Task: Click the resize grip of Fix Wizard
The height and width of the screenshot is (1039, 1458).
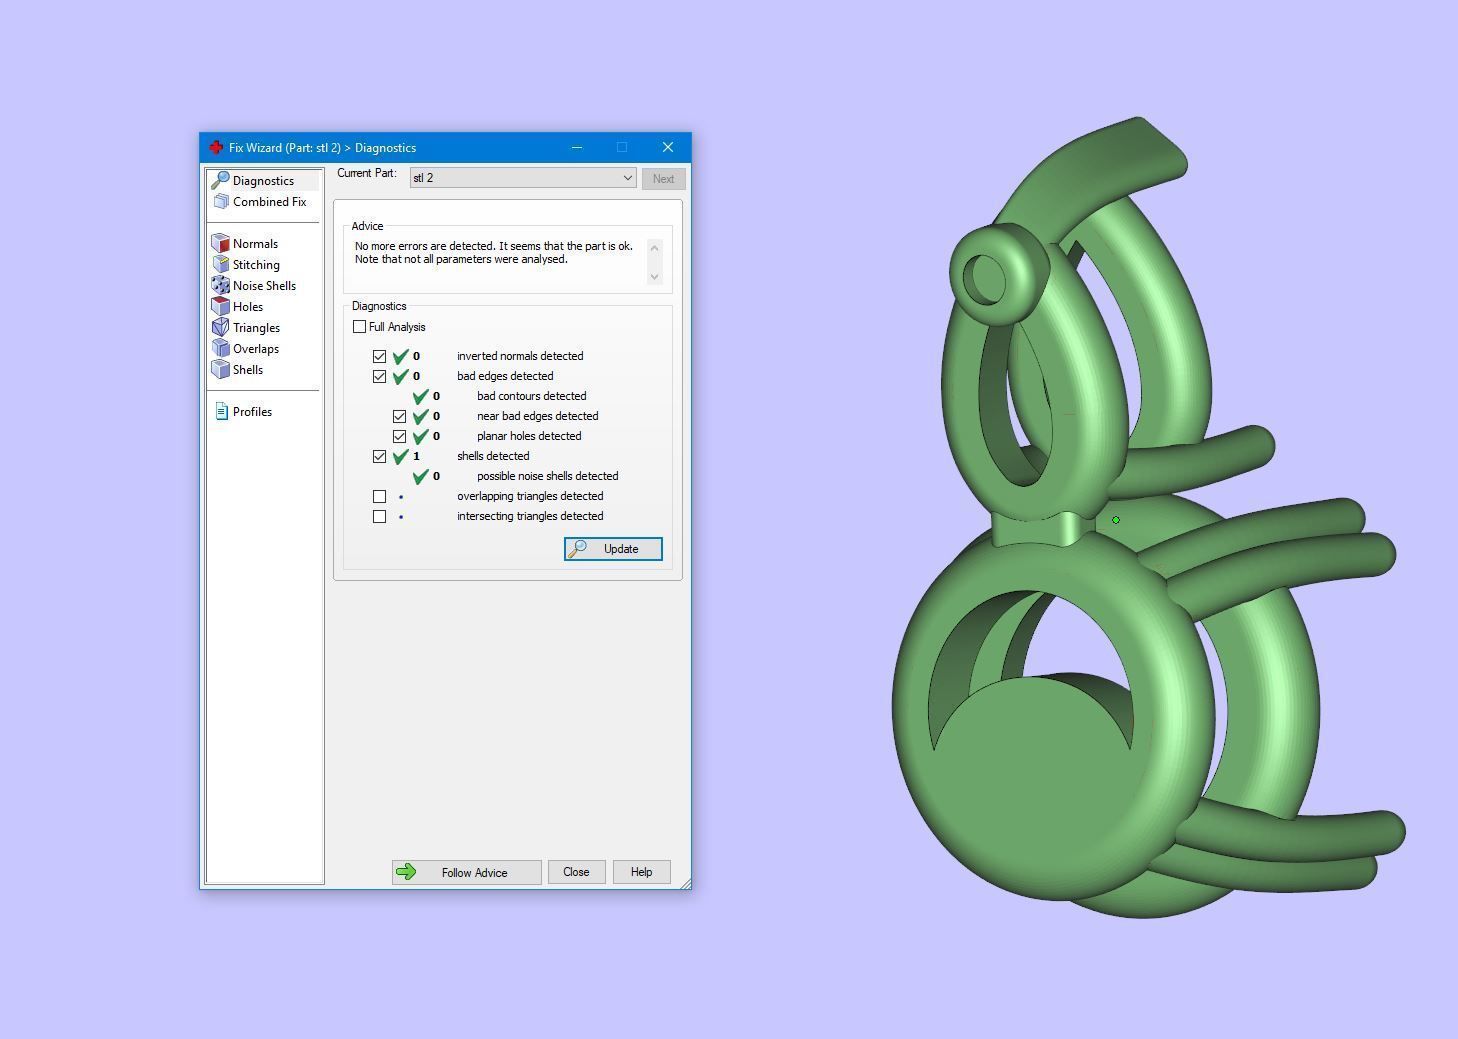Action: point(685,883)
